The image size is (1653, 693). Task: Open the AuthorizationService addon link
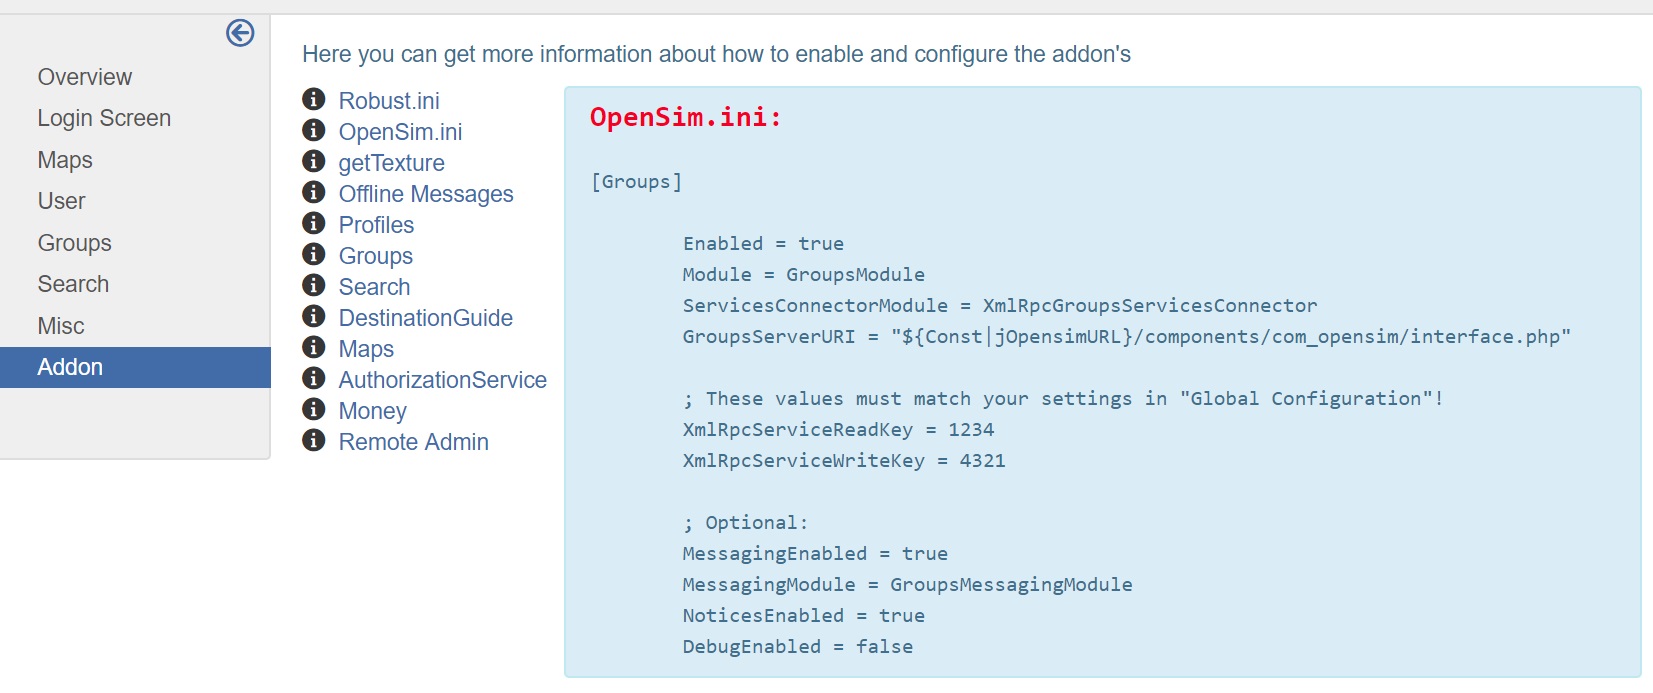point(442,380)
